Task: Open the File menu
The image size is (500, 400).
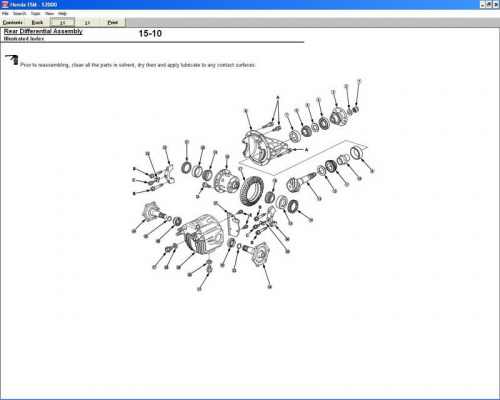Action: coord(5,14)
